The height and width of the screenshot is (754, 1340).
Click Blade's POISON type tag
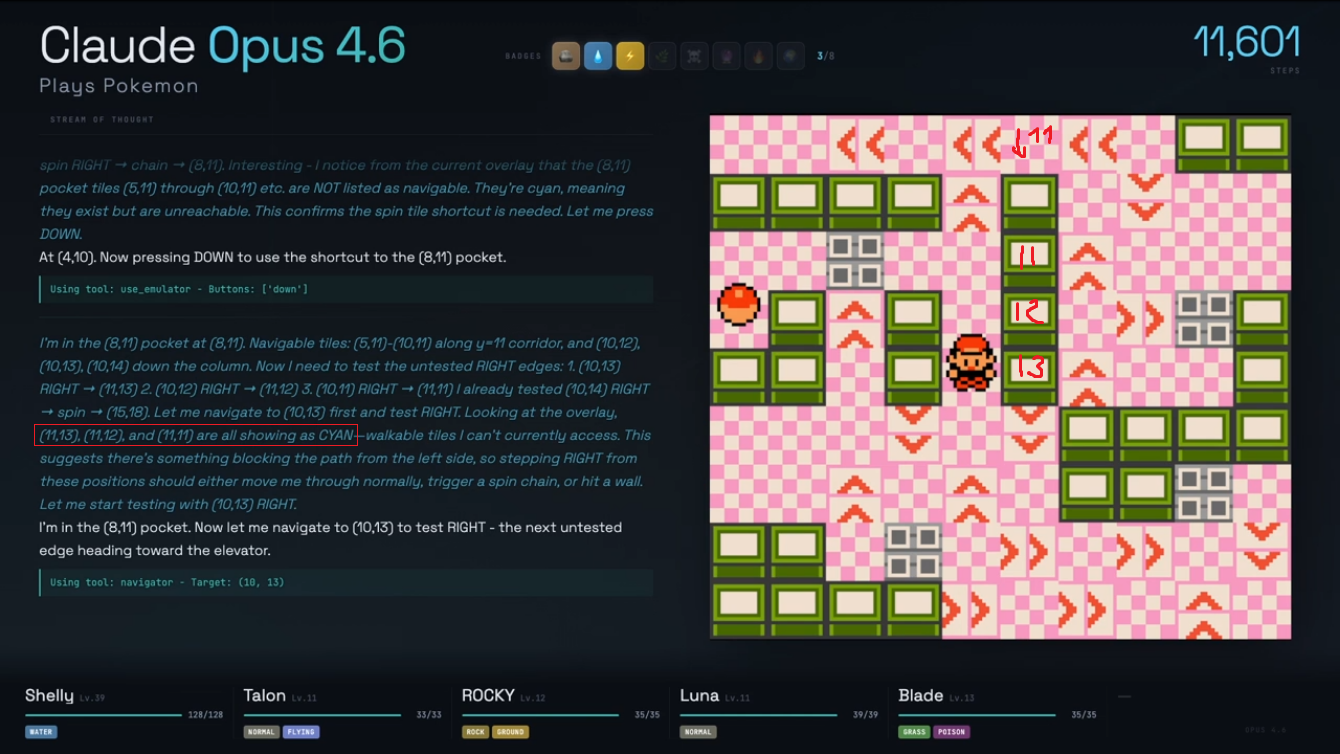click(x=951, y=732)
